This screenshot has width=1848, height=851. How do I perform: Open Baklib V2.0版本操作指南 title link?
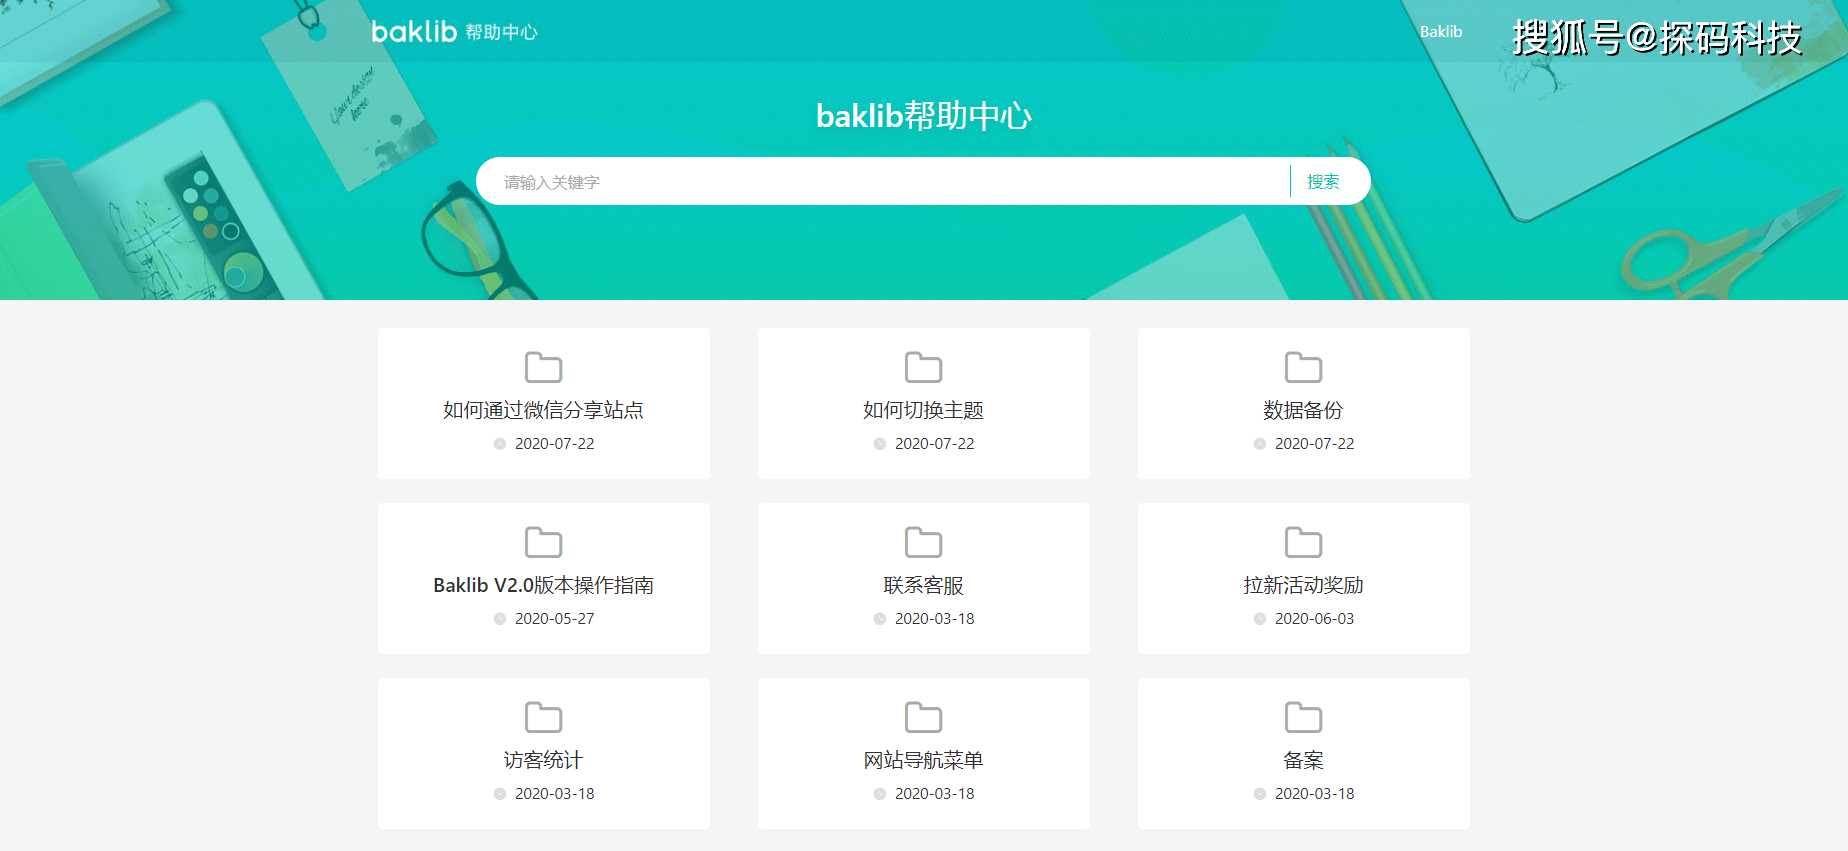(543, 585)
